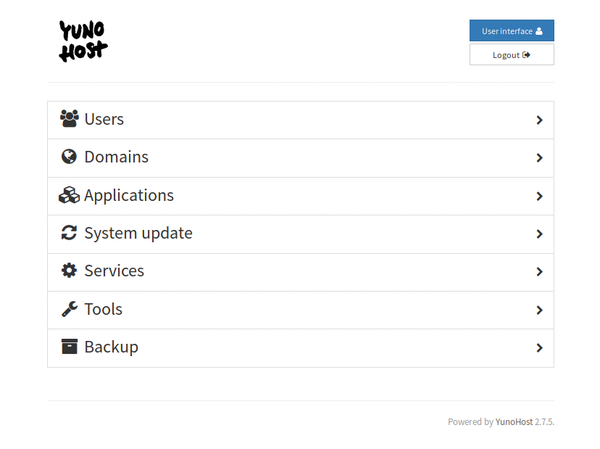Click the Backup archive box icon
The image size is (600, 449).
pos(69,346)
